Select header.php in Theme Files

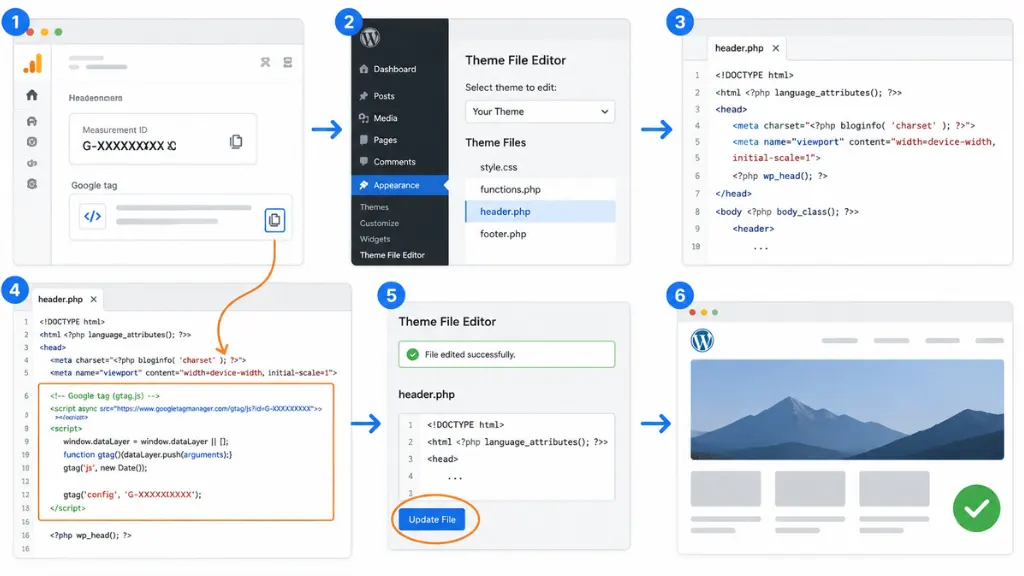click(540, 212)
